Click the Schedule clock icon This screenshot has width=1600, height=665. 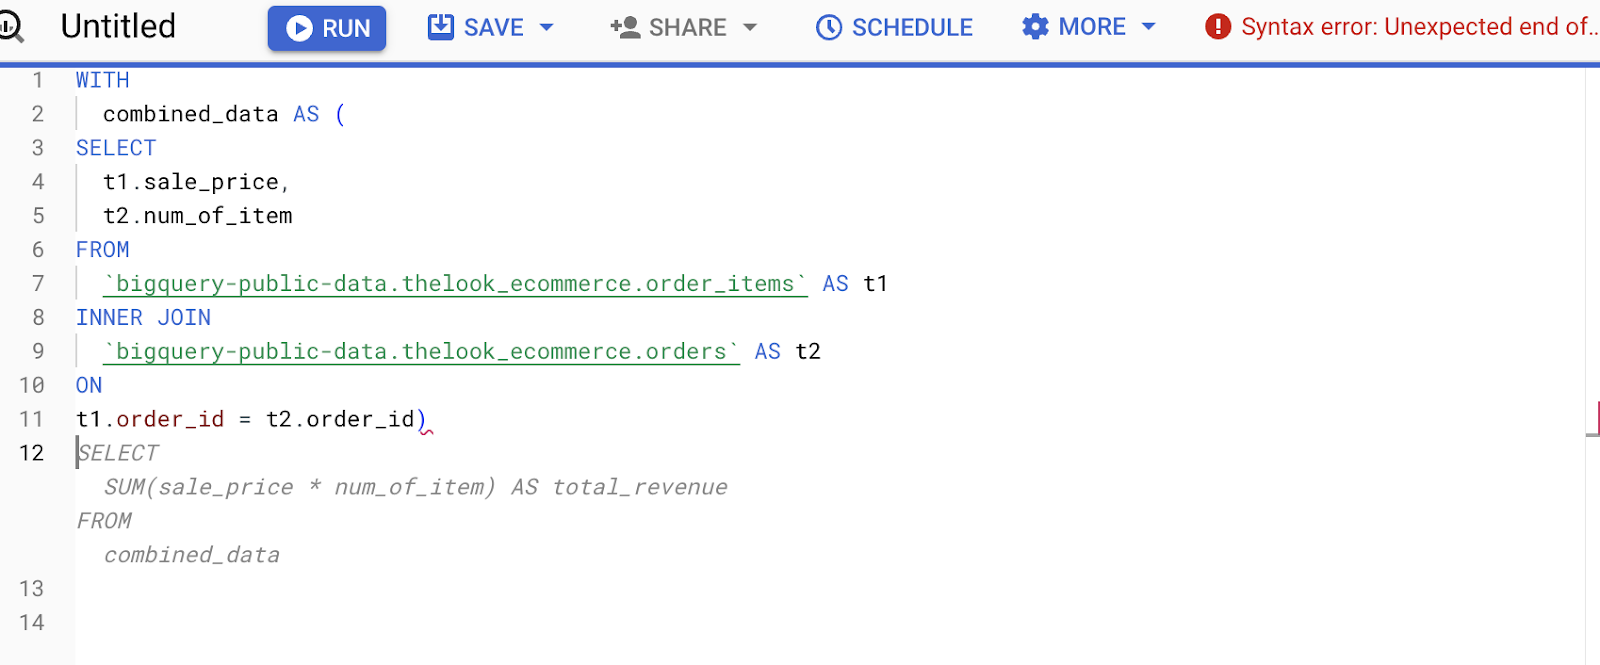(828, 27)
